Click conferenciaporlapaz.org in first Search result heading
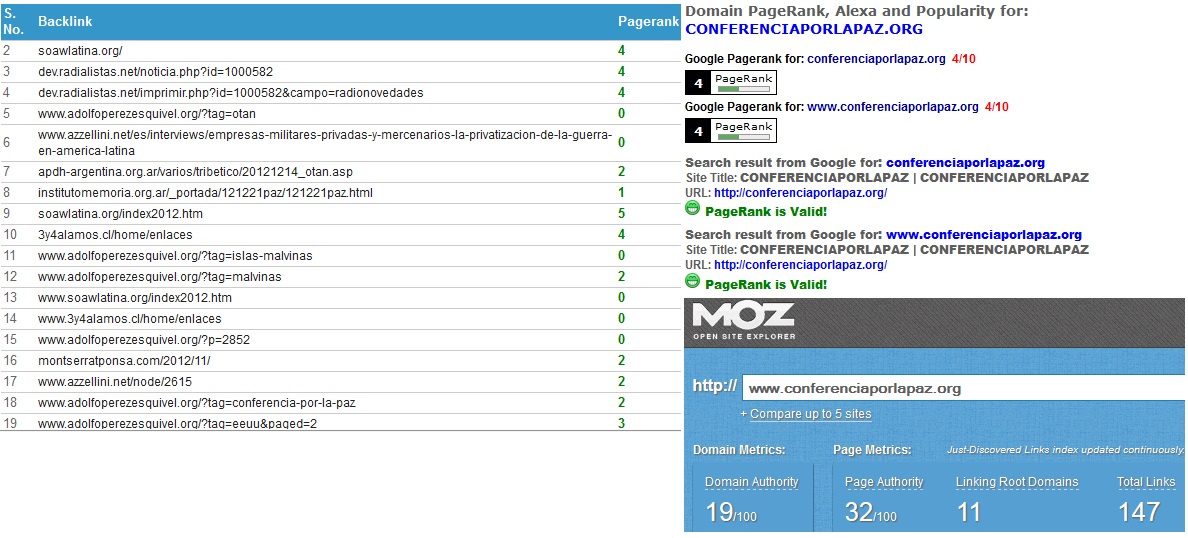This screenshot has width=1188, height=538. click(x=965, y=163)
